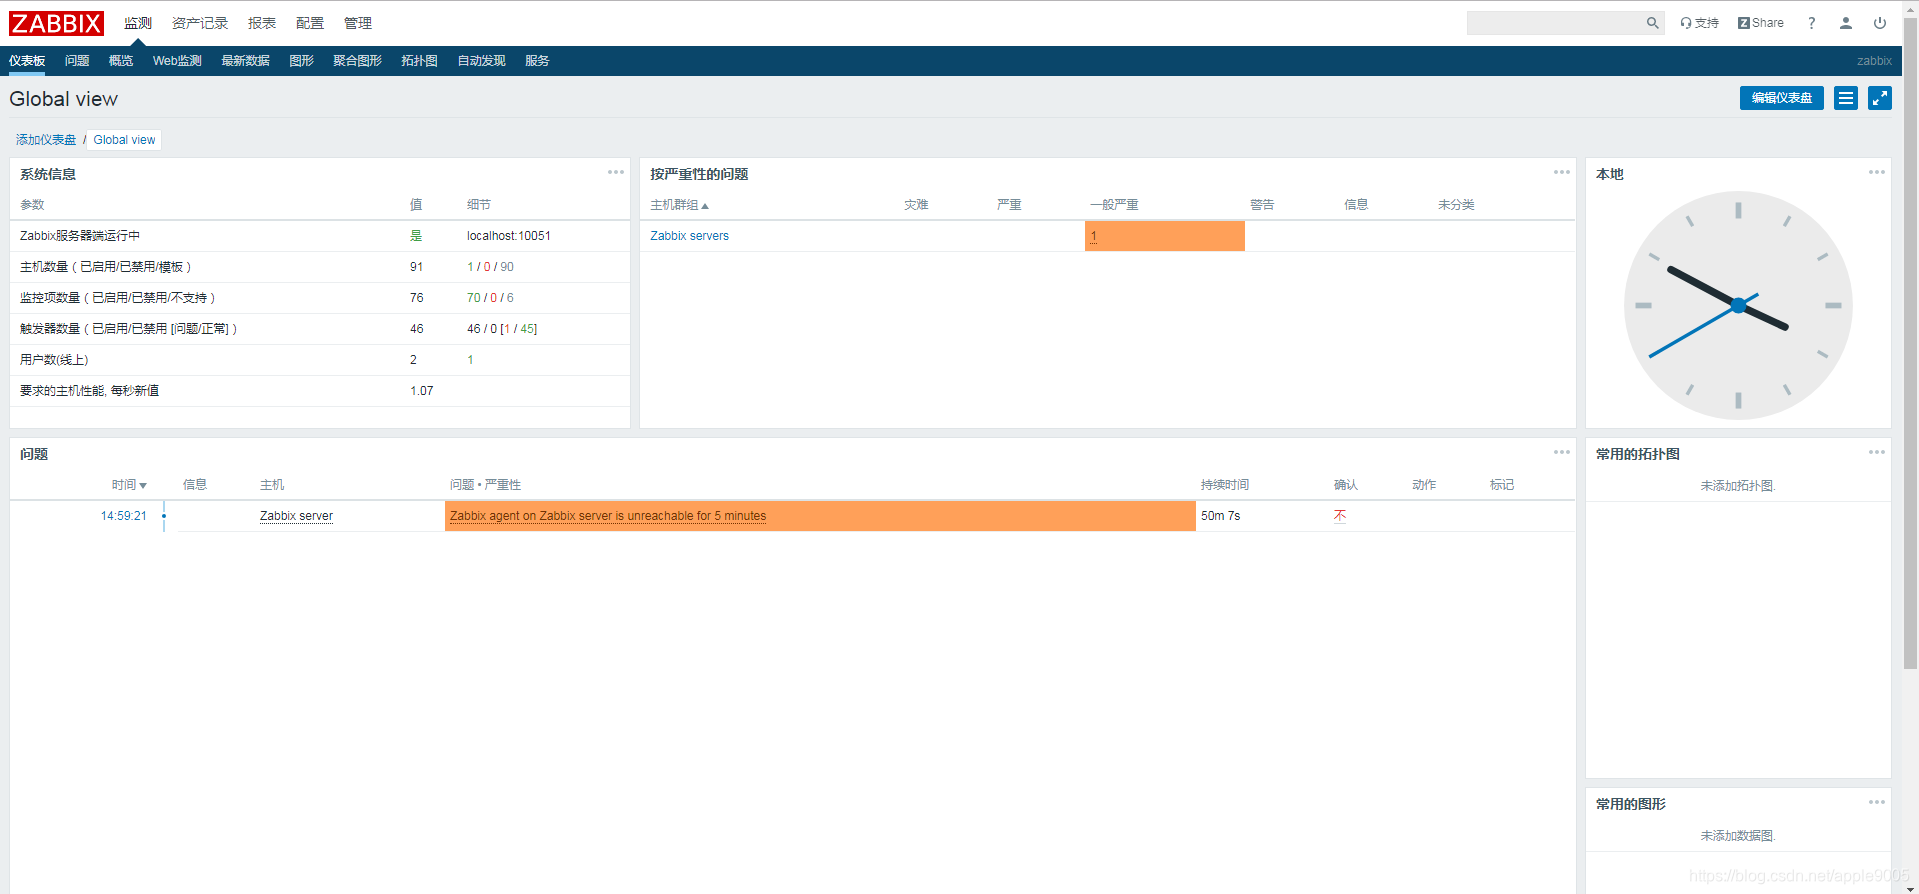The width and height of the screenshot is (1919, 894).
Task: Click the templates count 90
Action: [507, 267]
